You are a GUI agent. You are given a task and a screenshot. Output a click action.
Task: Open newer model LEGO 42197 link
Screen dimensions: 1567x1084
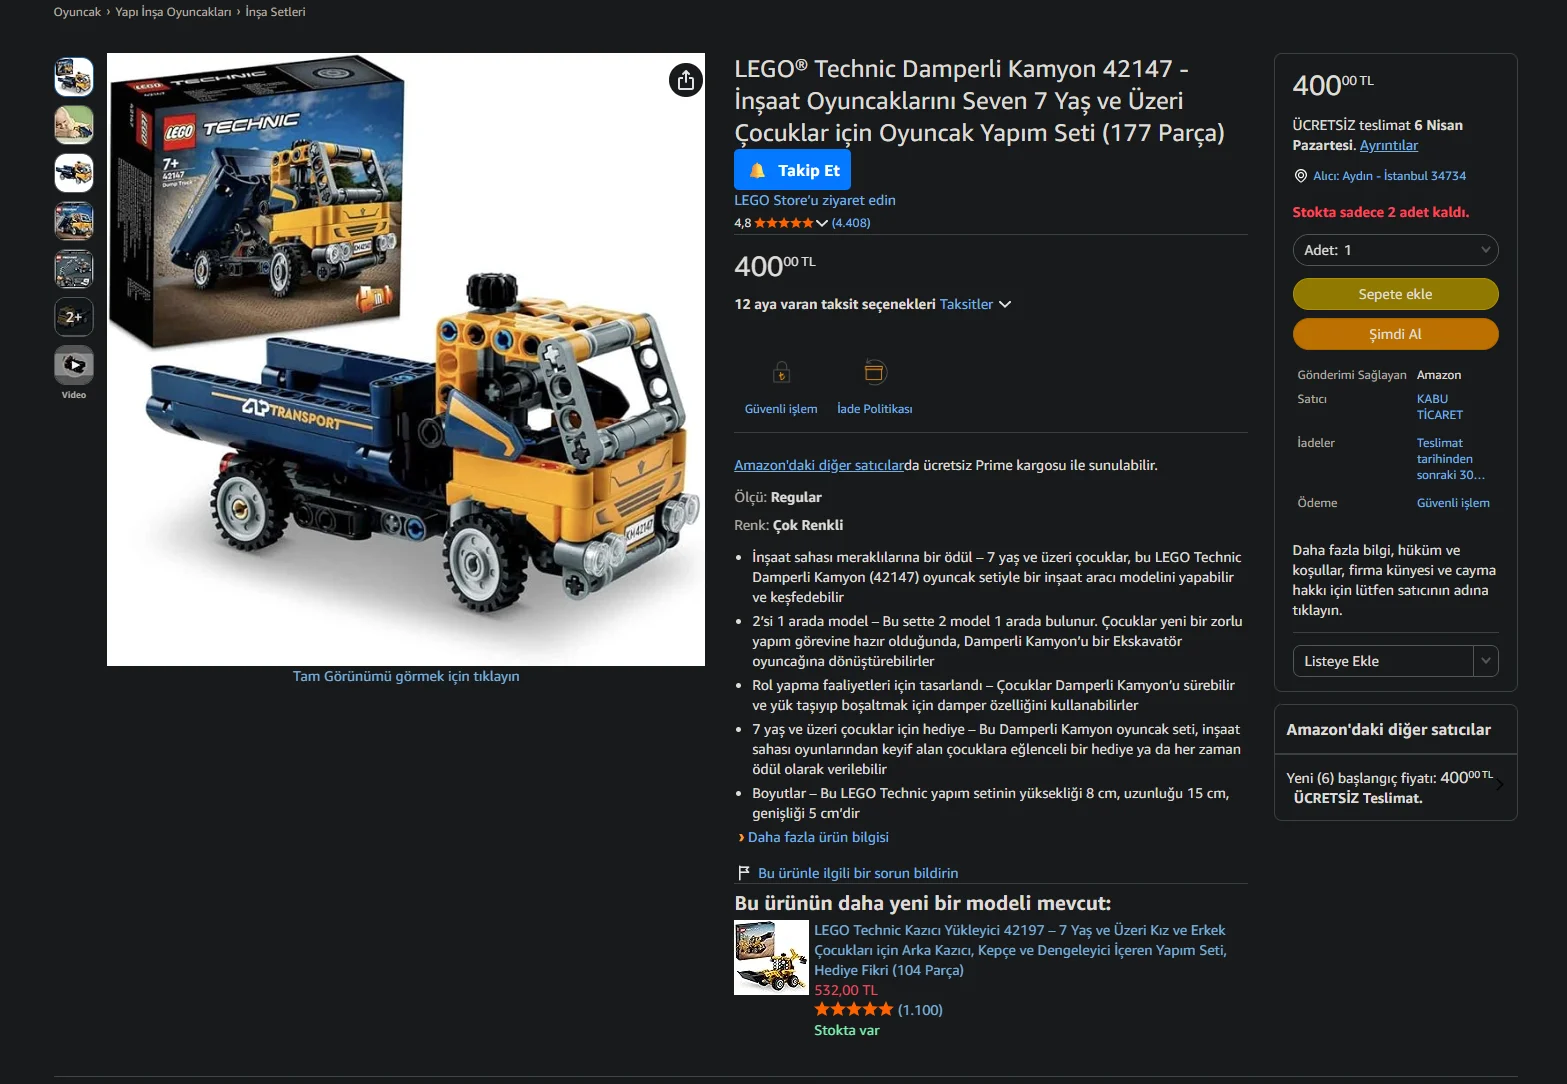tap(1020, 950)
